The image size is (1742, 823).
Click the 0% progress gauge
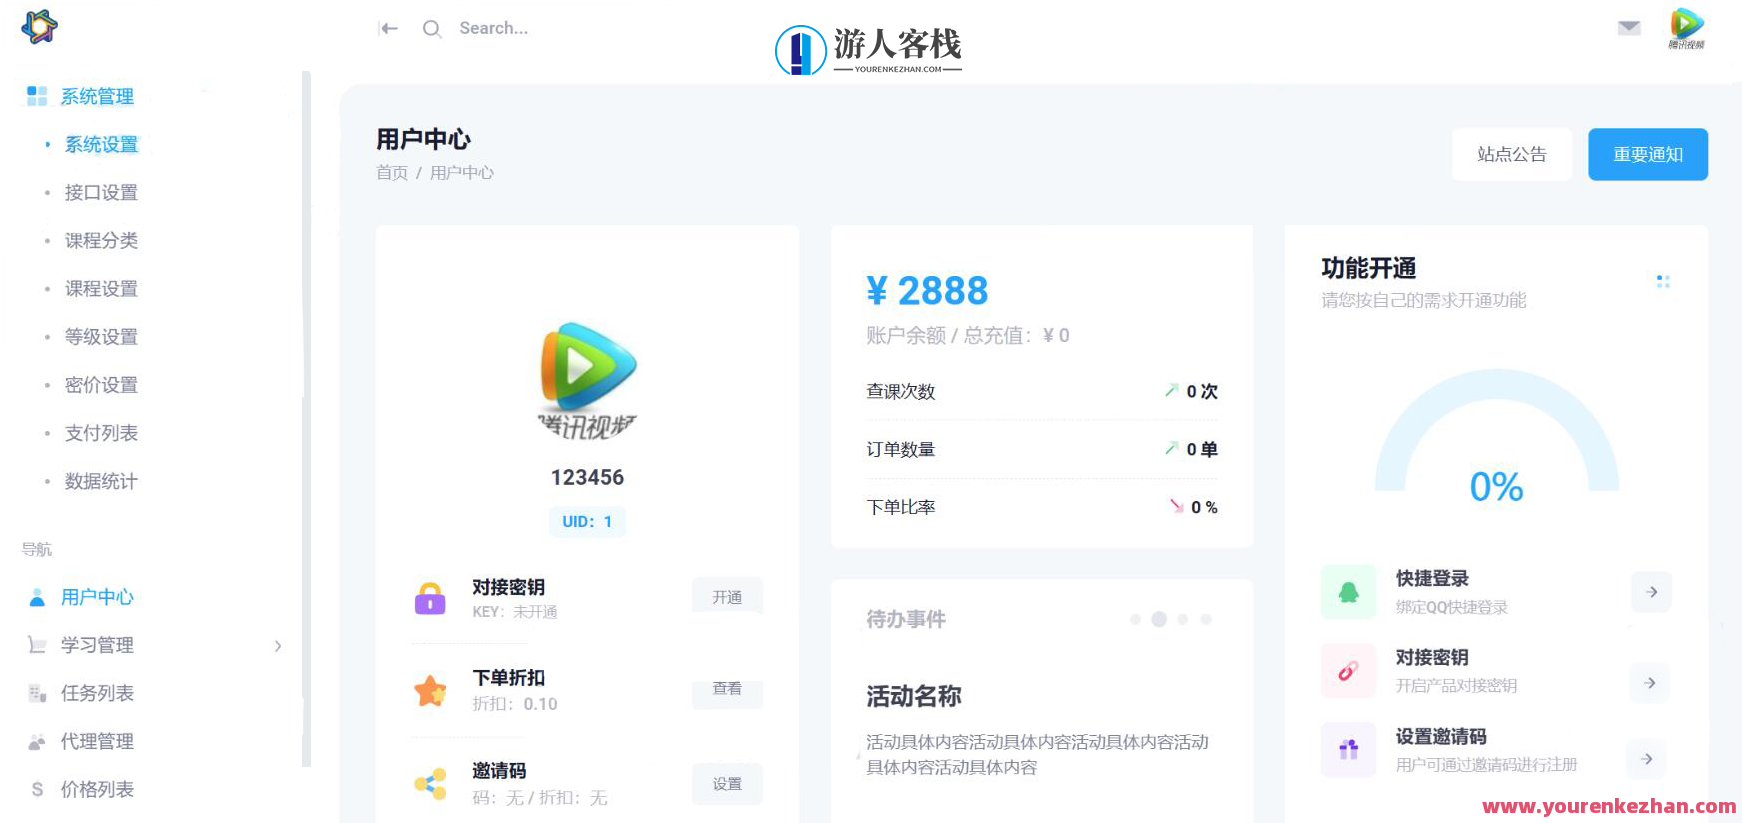1496,432
